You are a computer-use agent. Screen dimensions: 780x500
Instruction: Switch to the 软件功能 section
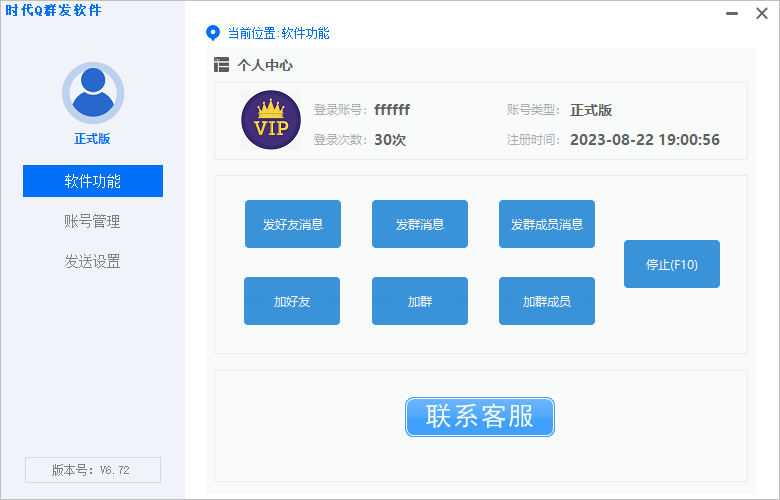(93, 181)
